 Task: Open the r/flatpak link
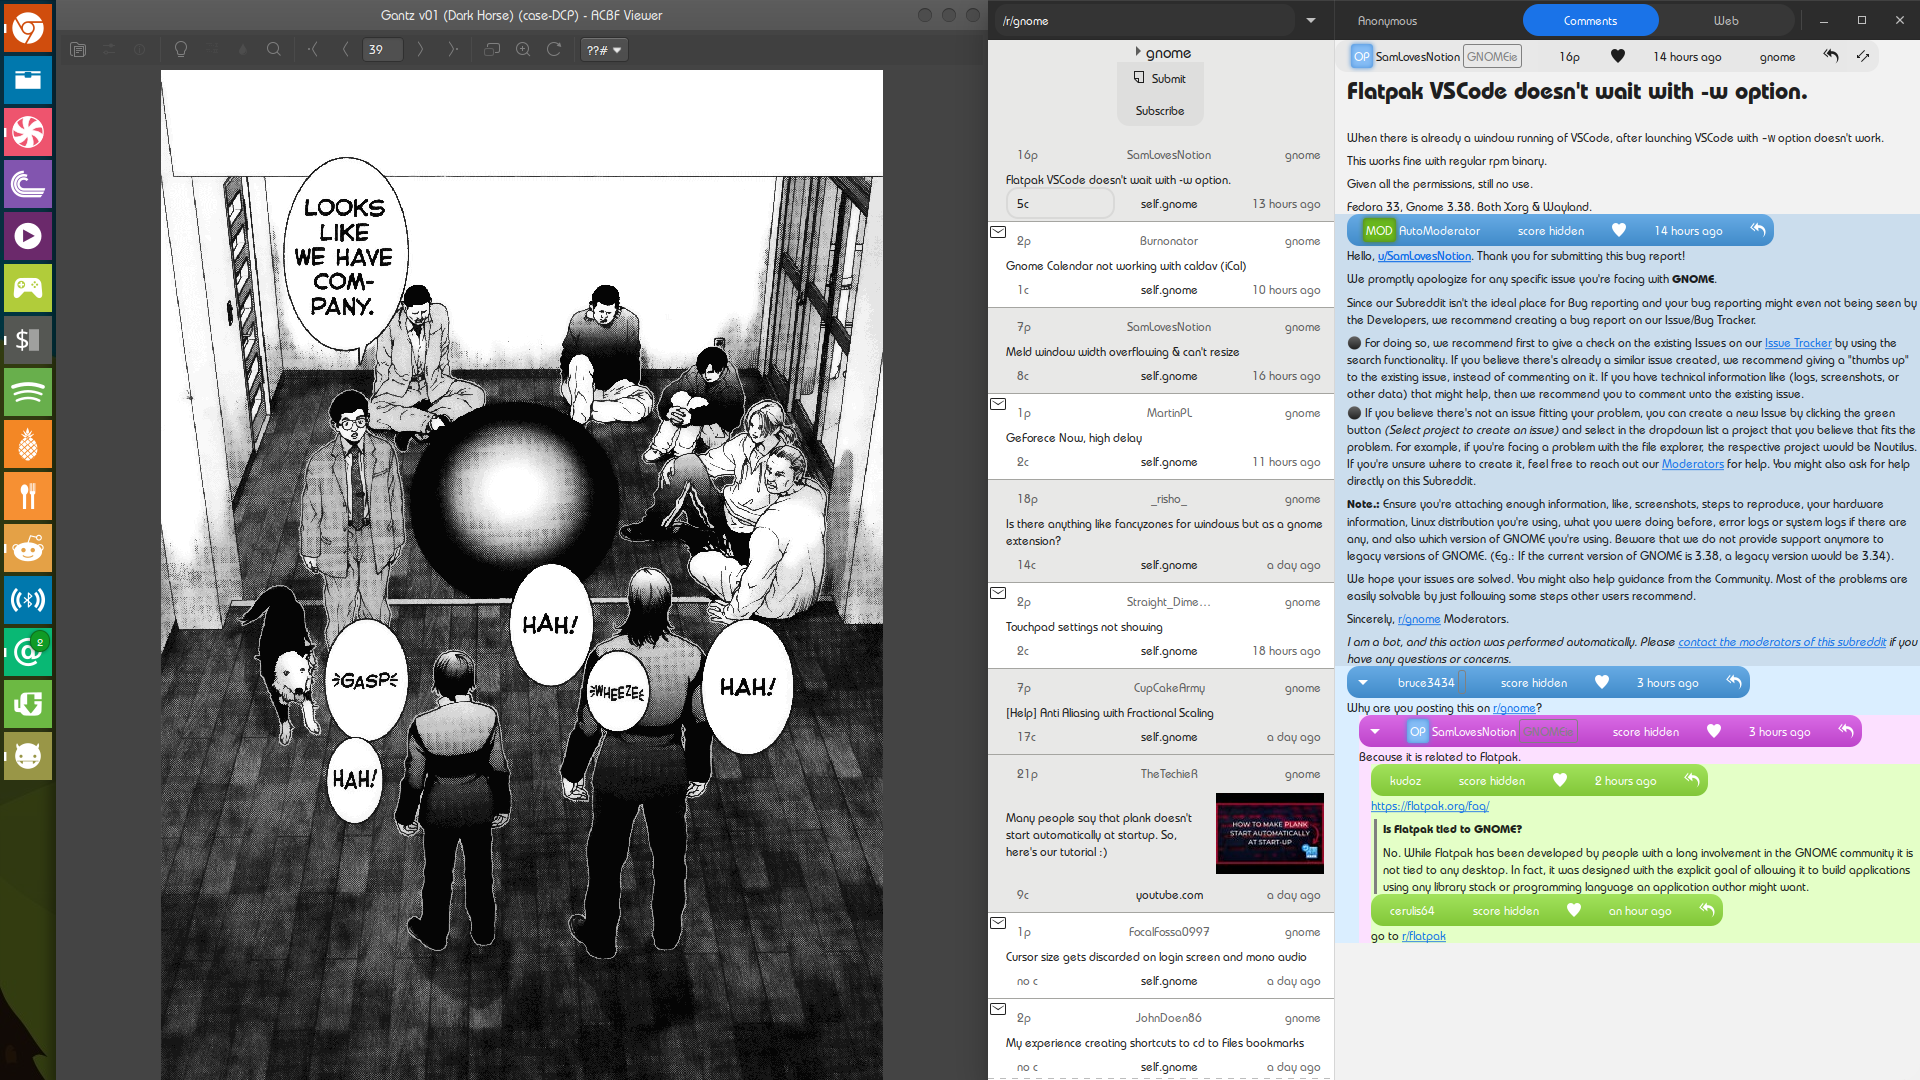1424,937
